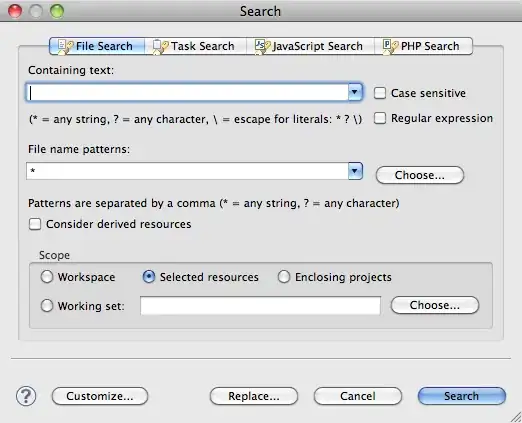
Task: Click the JavaScript Search tab icon
Action: click(x=263, y=46)
